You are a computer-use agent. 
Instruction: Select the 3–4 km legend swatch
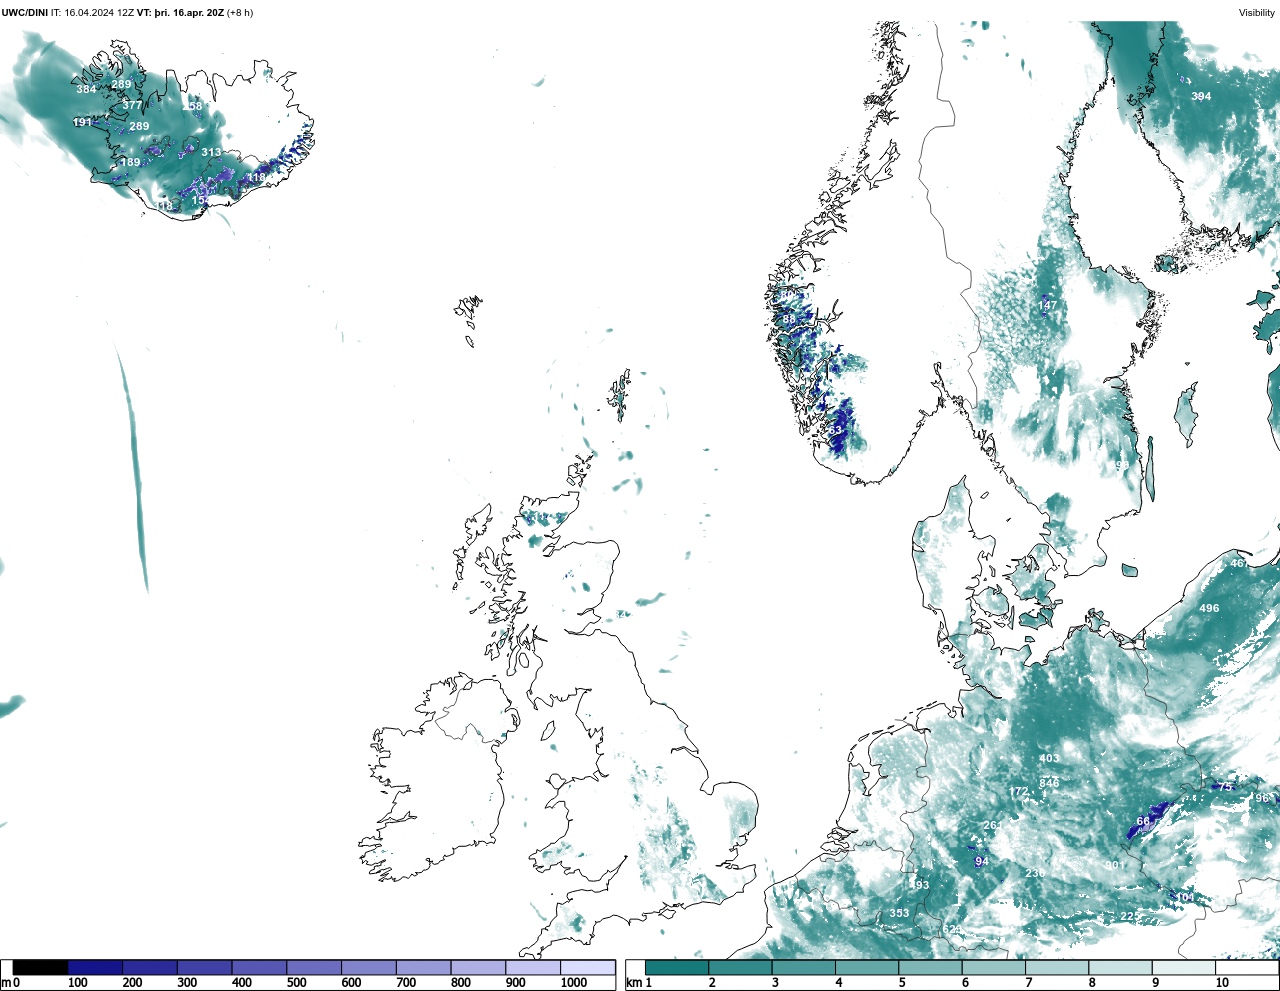point(804,967)
